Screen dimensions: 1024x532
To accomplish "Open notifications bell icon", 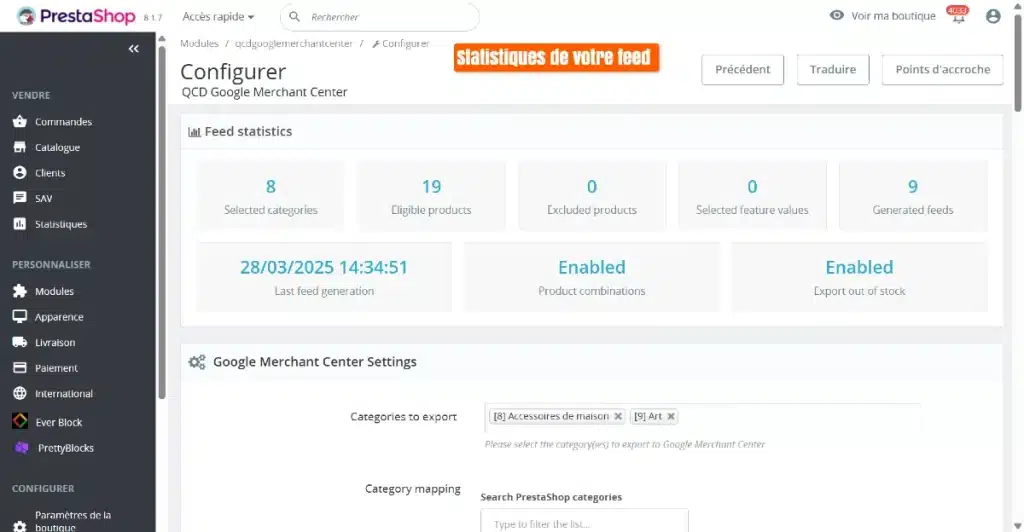I will click(x=957, y=16).
